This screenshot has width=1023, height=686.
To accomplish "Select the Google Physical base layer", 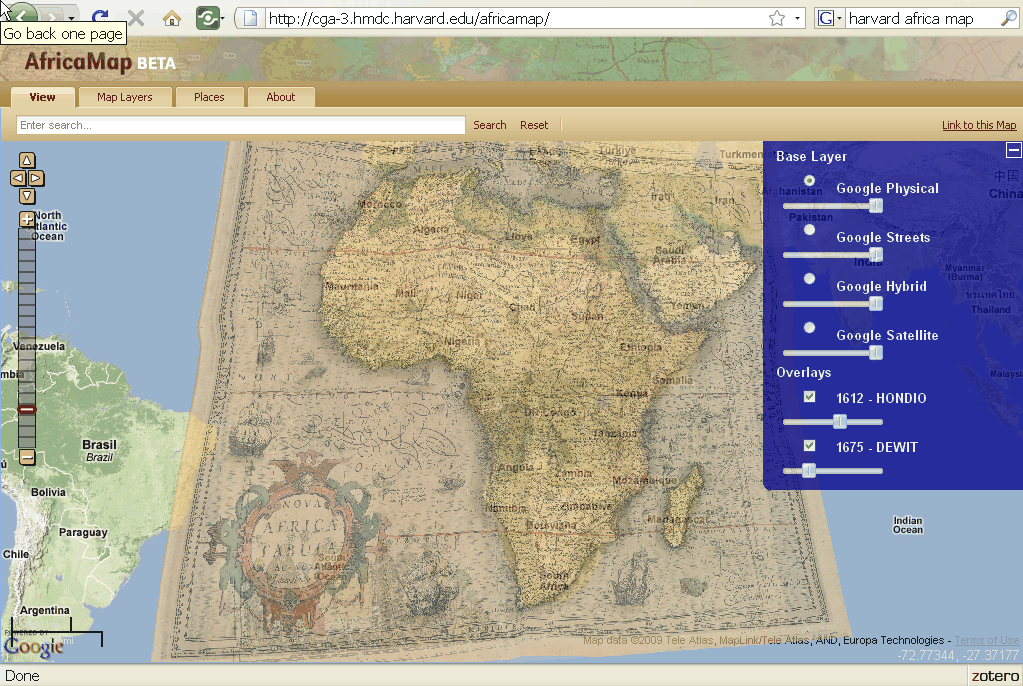I will (x=809, y=181).
